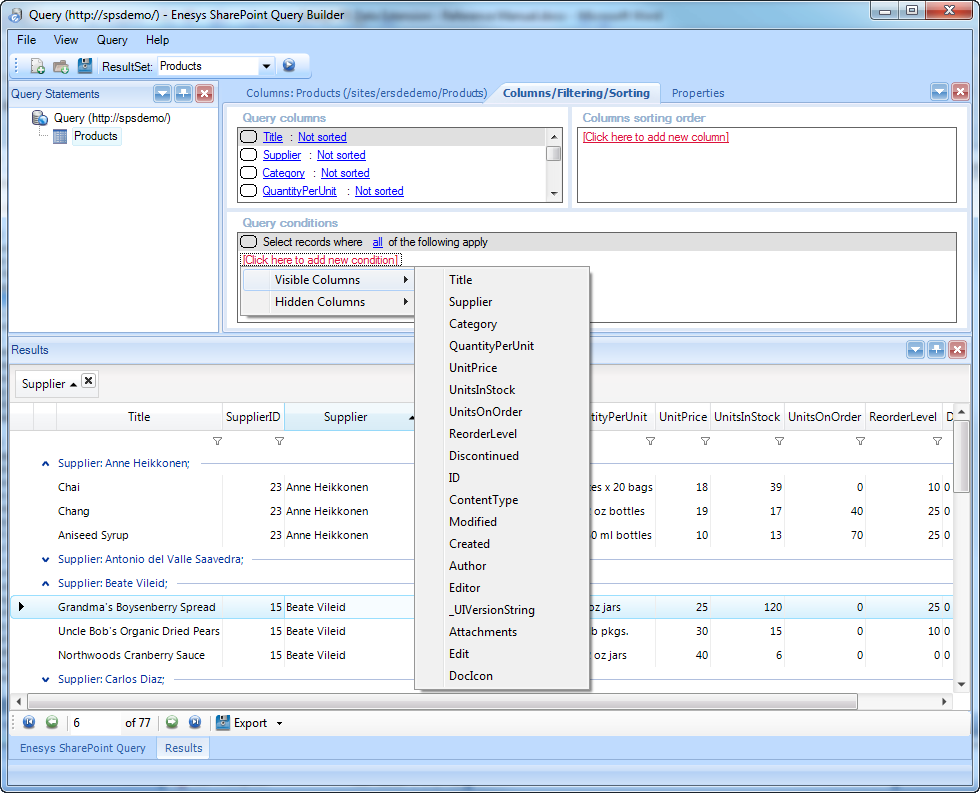
Task: Select UnitsInStock from the column menu
Action: click(x=482, y=390)
